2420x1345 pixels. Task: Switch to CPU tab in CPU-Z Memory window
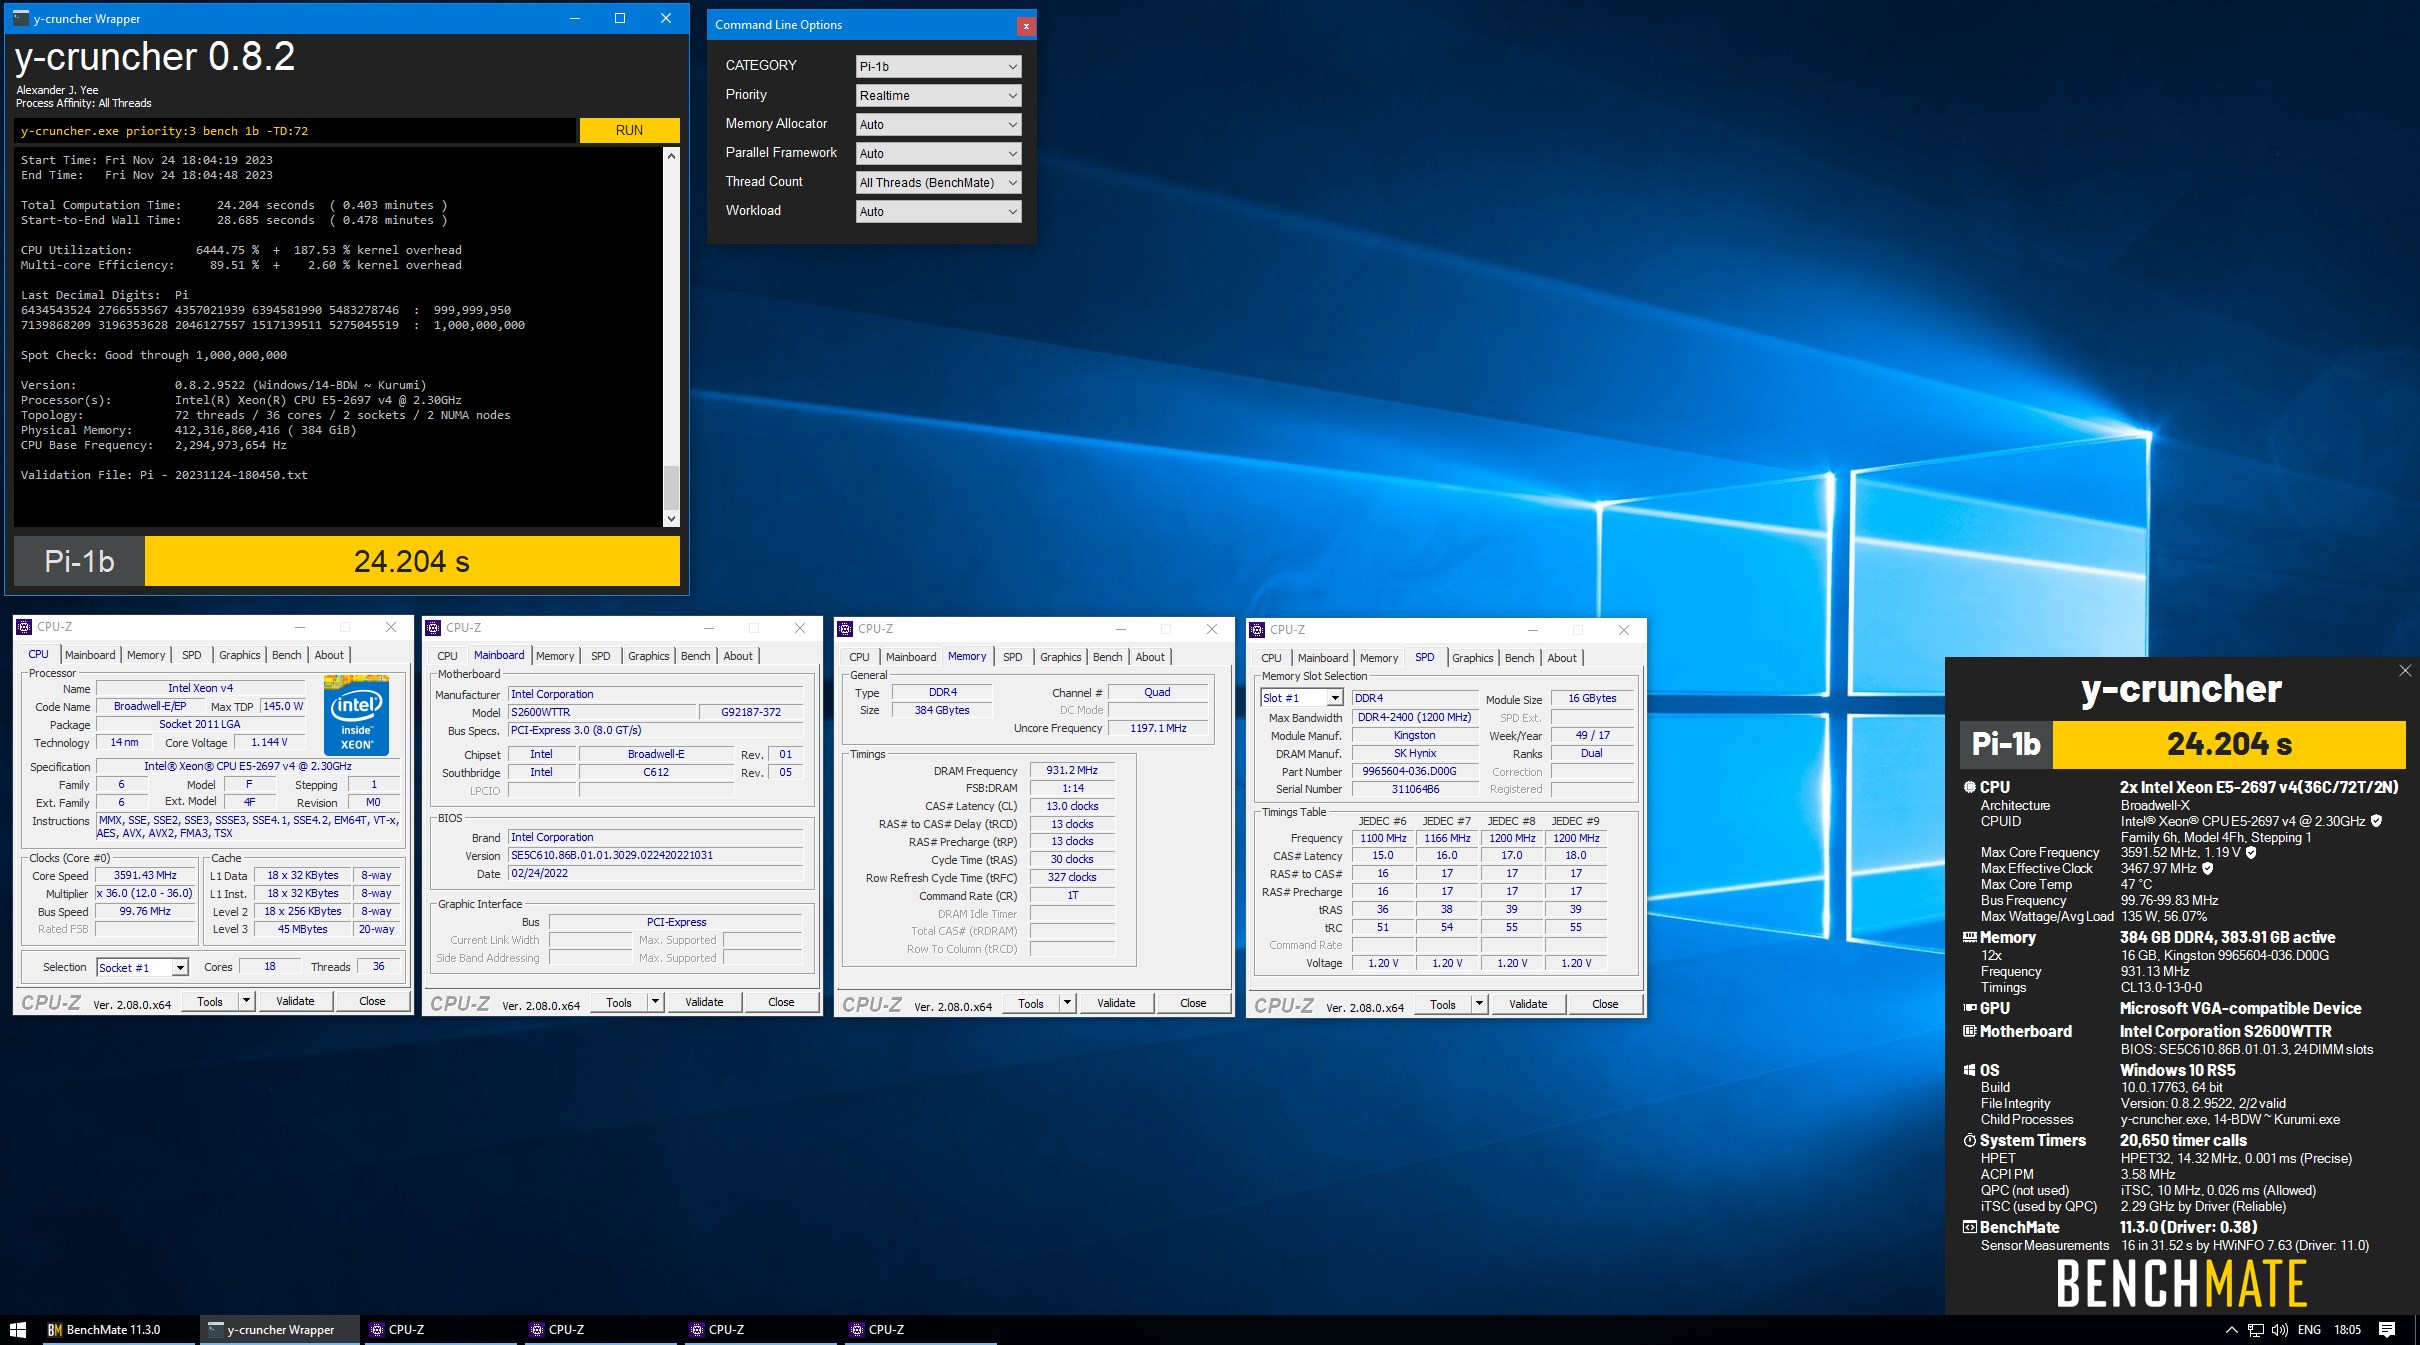coord(859,657)
